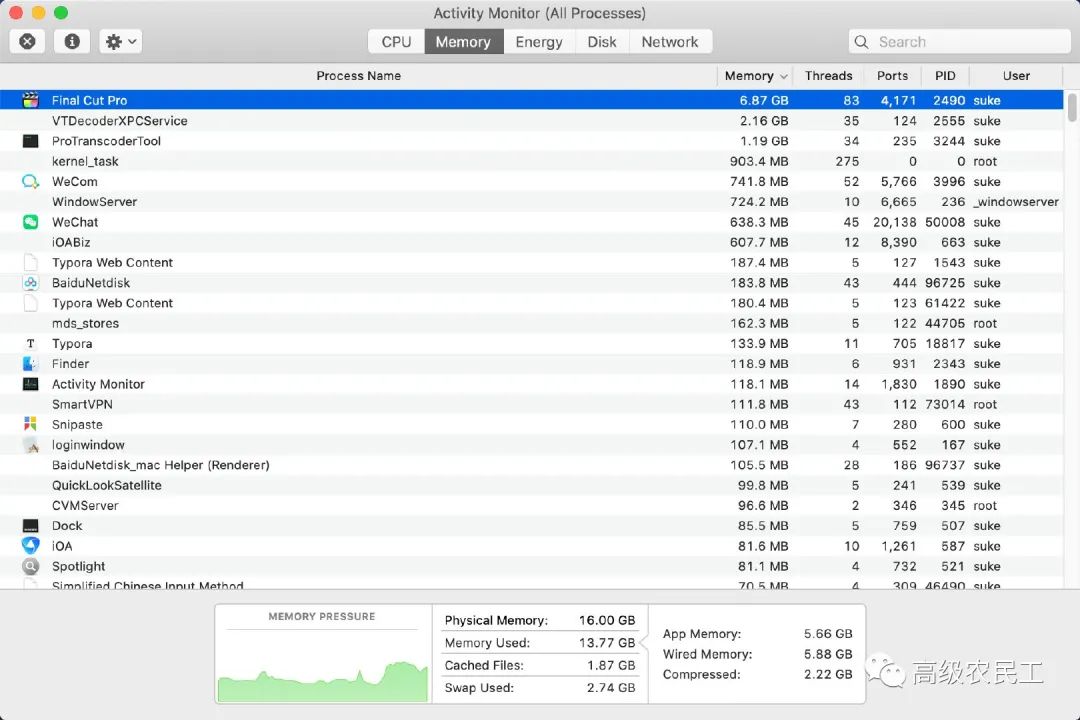Sort by Process Name column header
The width and height of the screenshot is (1080, 720).
point(358,76)
